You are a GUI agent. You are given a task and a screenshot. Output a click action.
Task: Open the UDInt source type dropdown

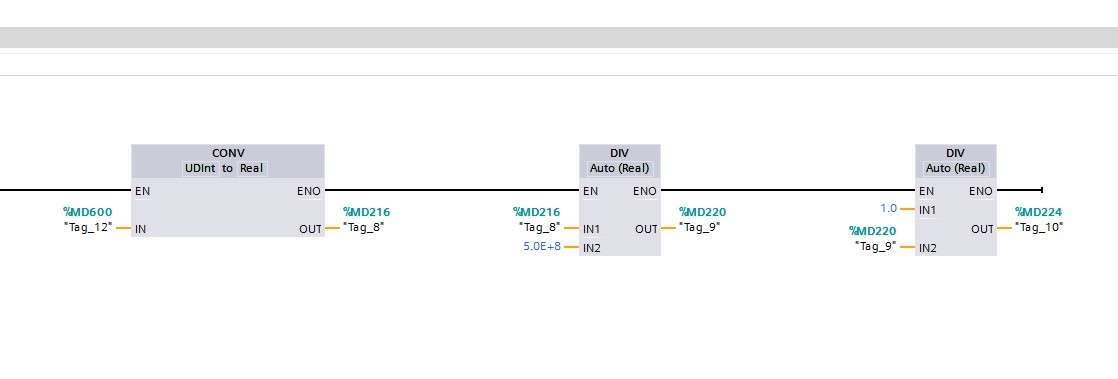point(201,168)
